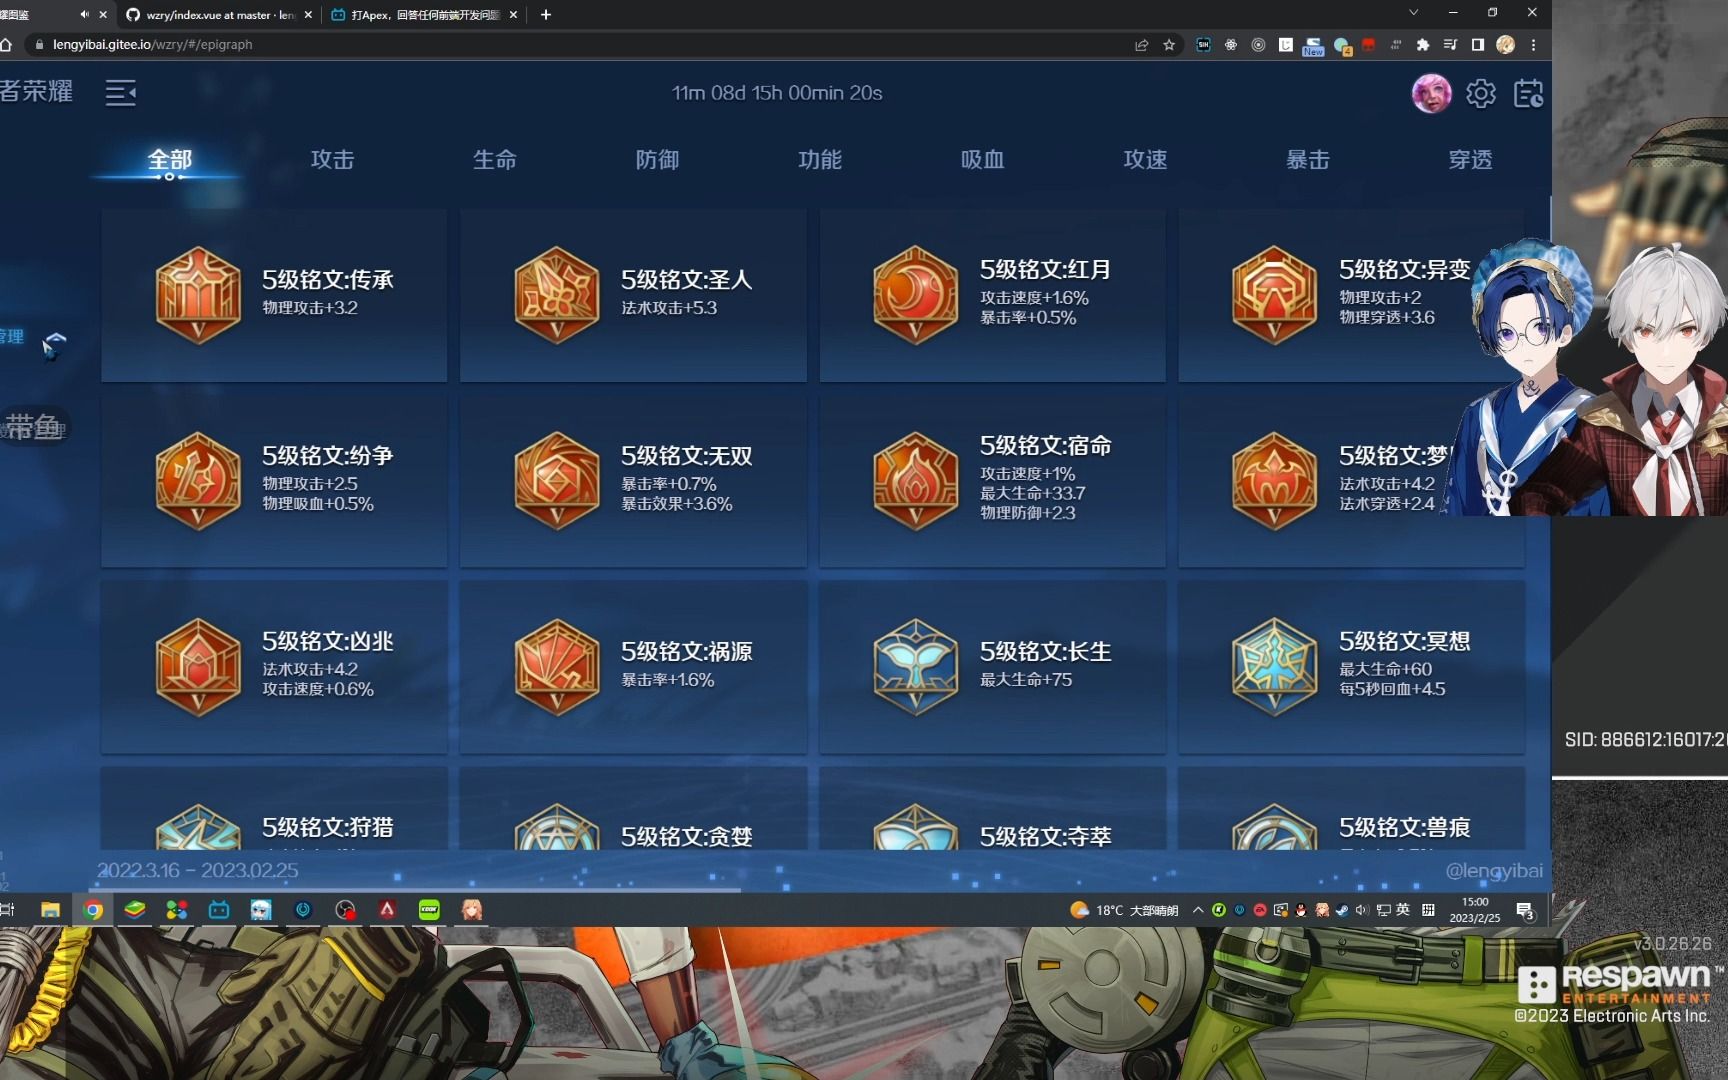Click the 红月 crescent rune emblem

pyautogui.click(x=915, y=295)
